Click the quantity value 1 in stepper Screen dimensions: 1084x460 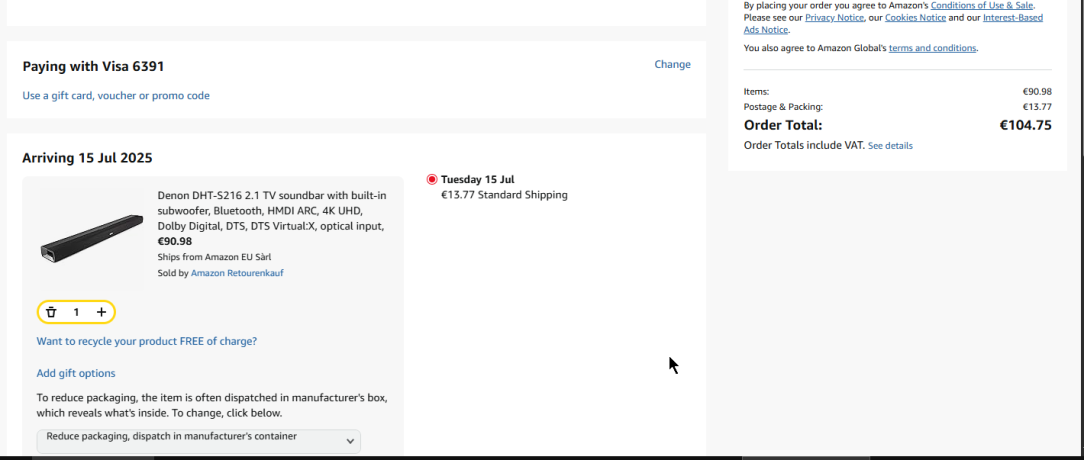[x=76, y=312]
